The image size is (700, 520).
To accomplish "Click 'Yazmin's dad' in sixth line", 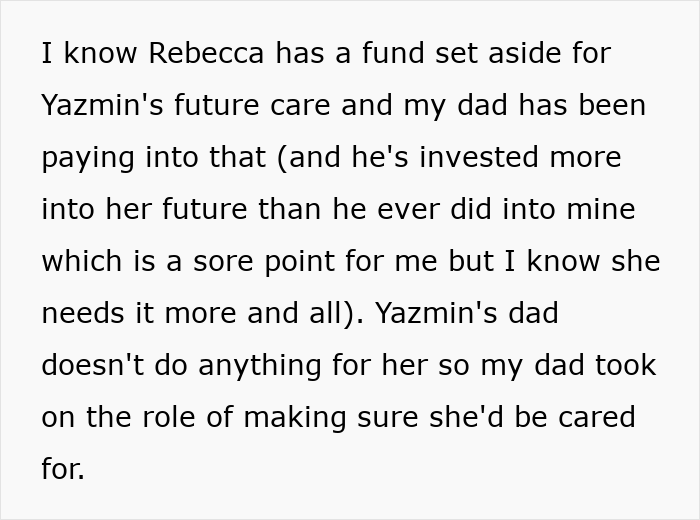I will pyautogui.click(x=467, y=312).
